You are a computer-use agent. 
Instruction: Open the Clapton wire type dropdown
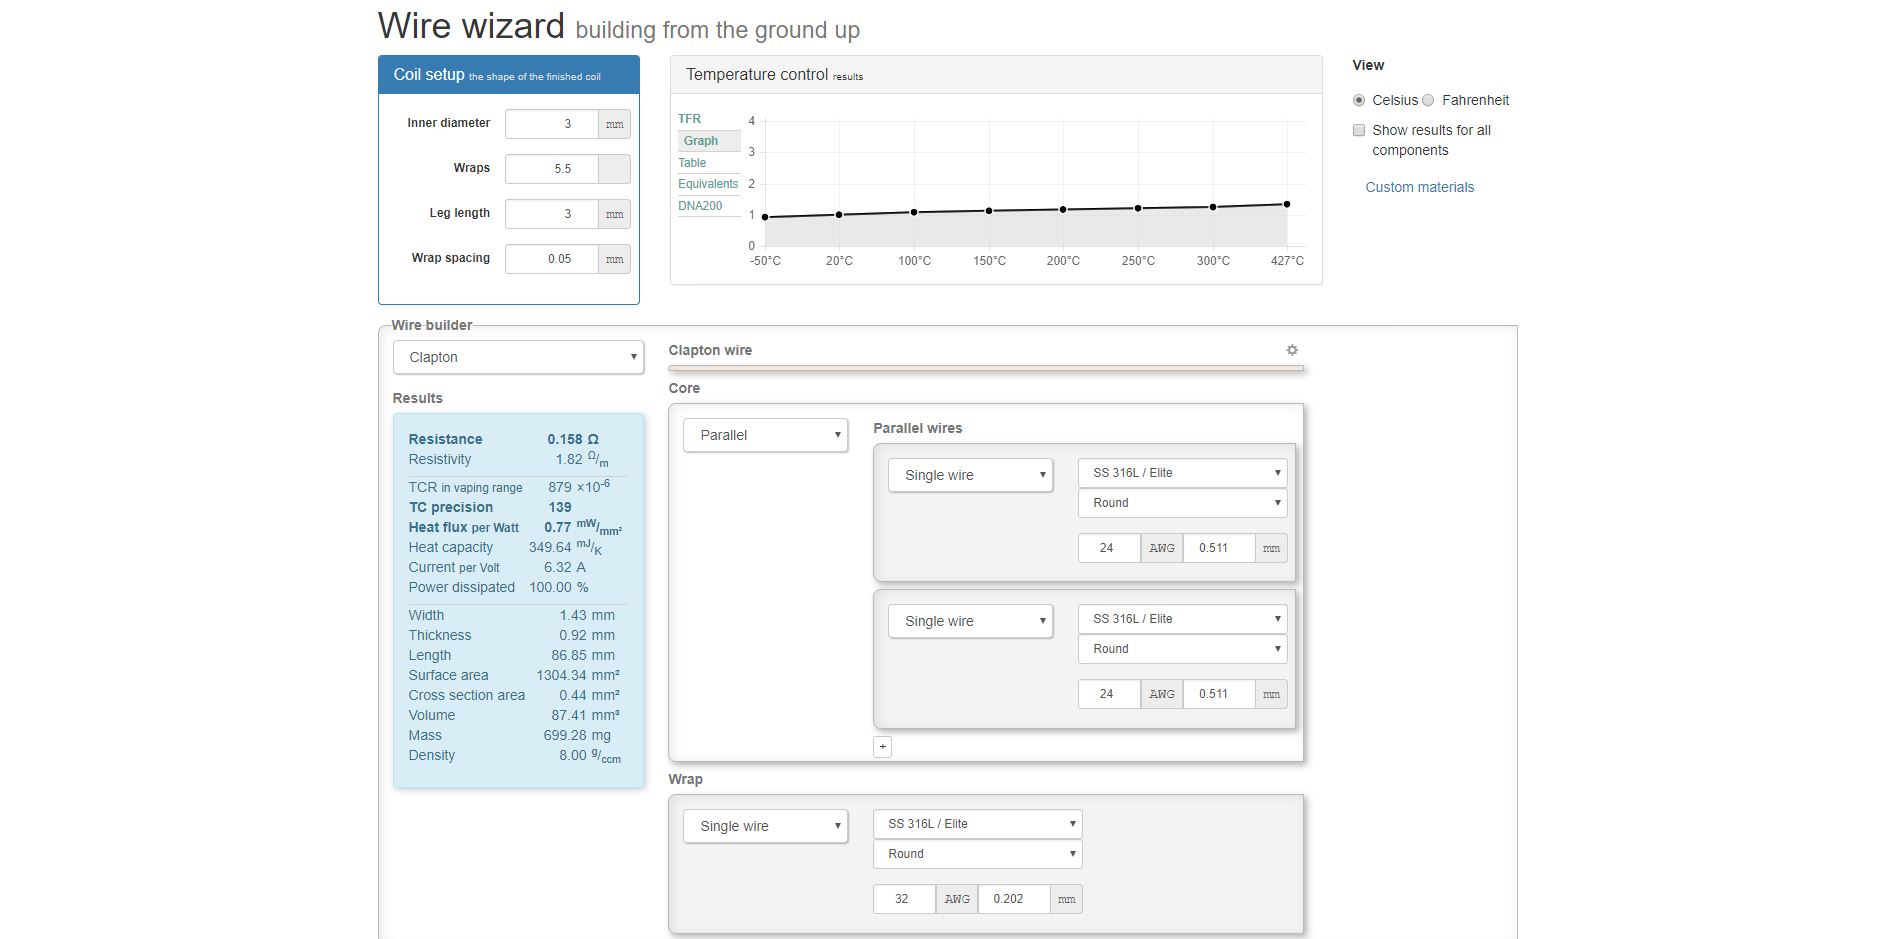pyautogui.click(x=518, y=357)
